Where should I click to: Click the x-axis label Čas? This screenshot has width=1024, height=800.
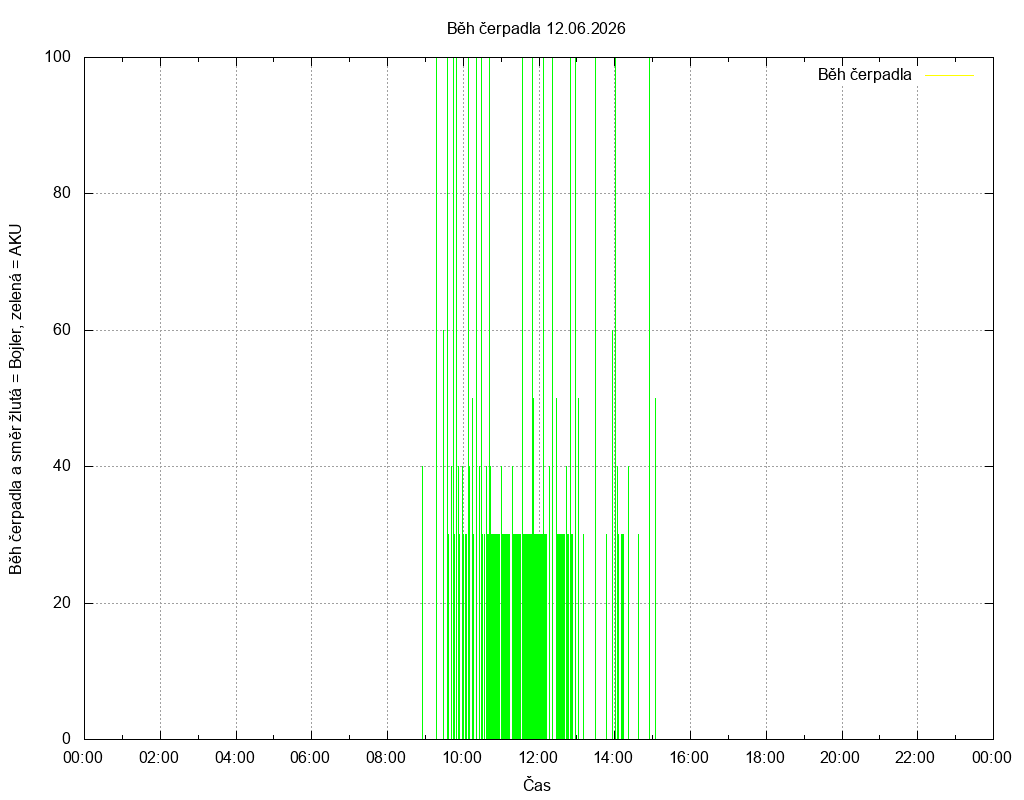(537, 785)
